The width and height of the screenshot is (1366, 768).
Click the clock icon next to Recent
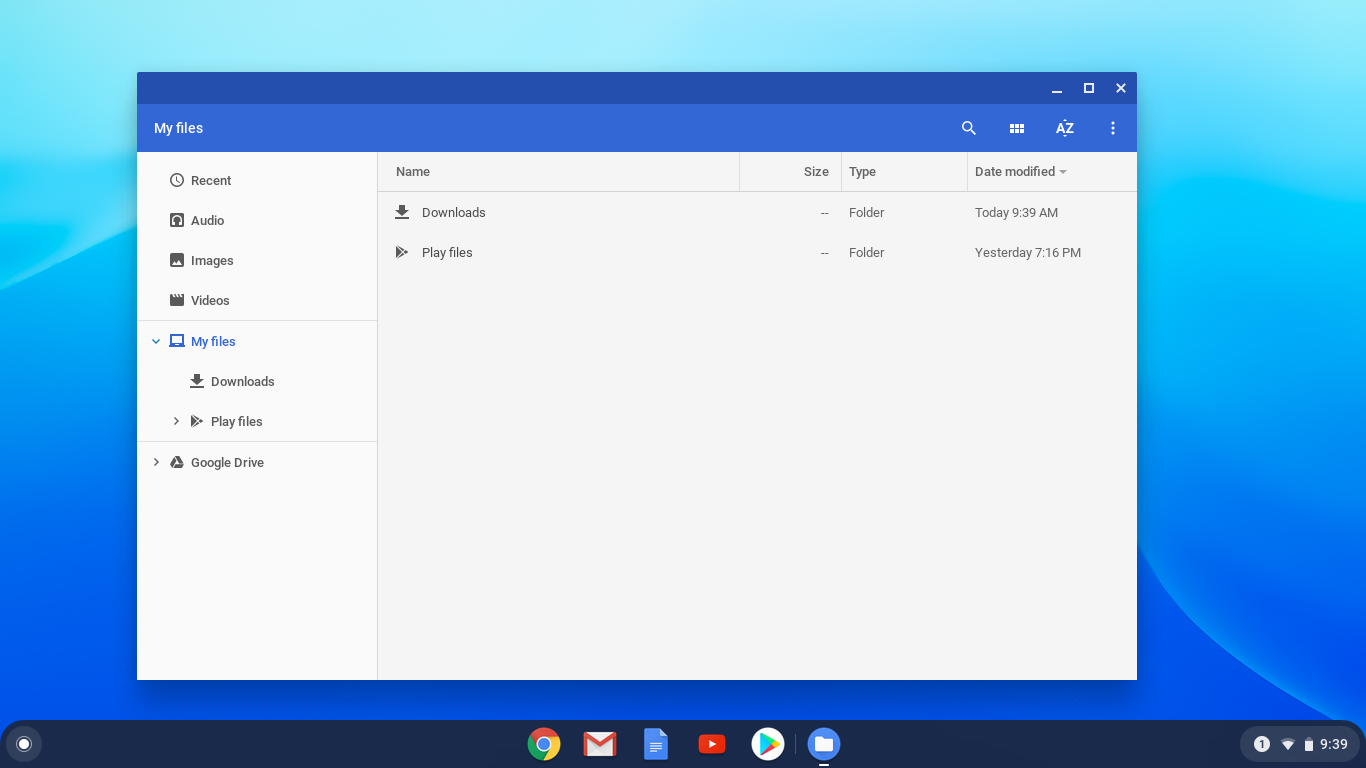tap(177, 180)
